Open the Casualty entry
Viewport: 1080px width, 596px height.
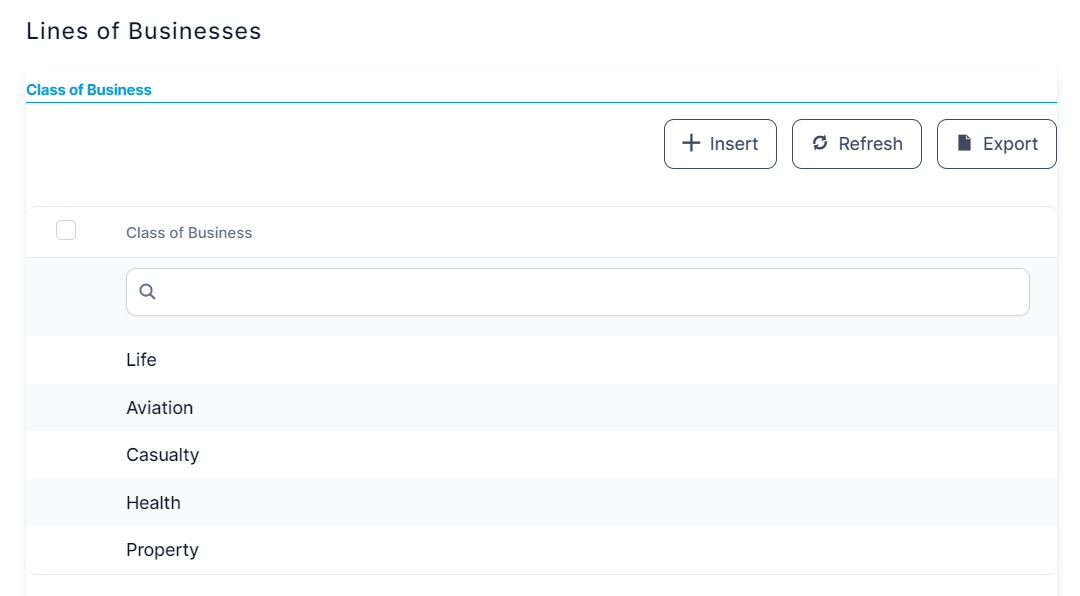pyautogui.click(x=163, y=455)
